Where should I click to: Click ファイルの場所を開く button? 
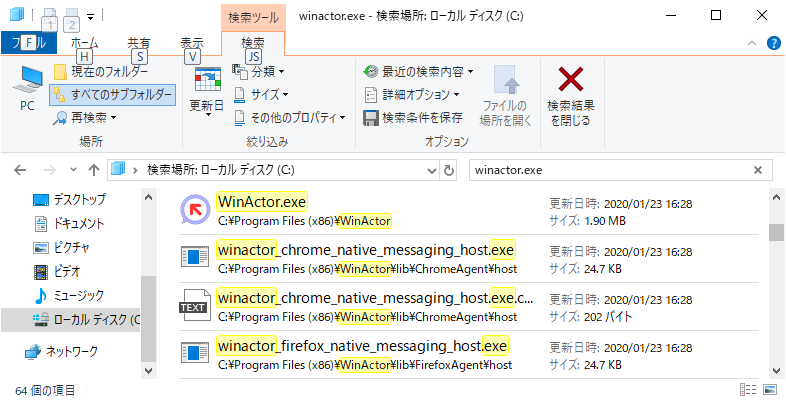pyautogui.click(x=505, y=96)
